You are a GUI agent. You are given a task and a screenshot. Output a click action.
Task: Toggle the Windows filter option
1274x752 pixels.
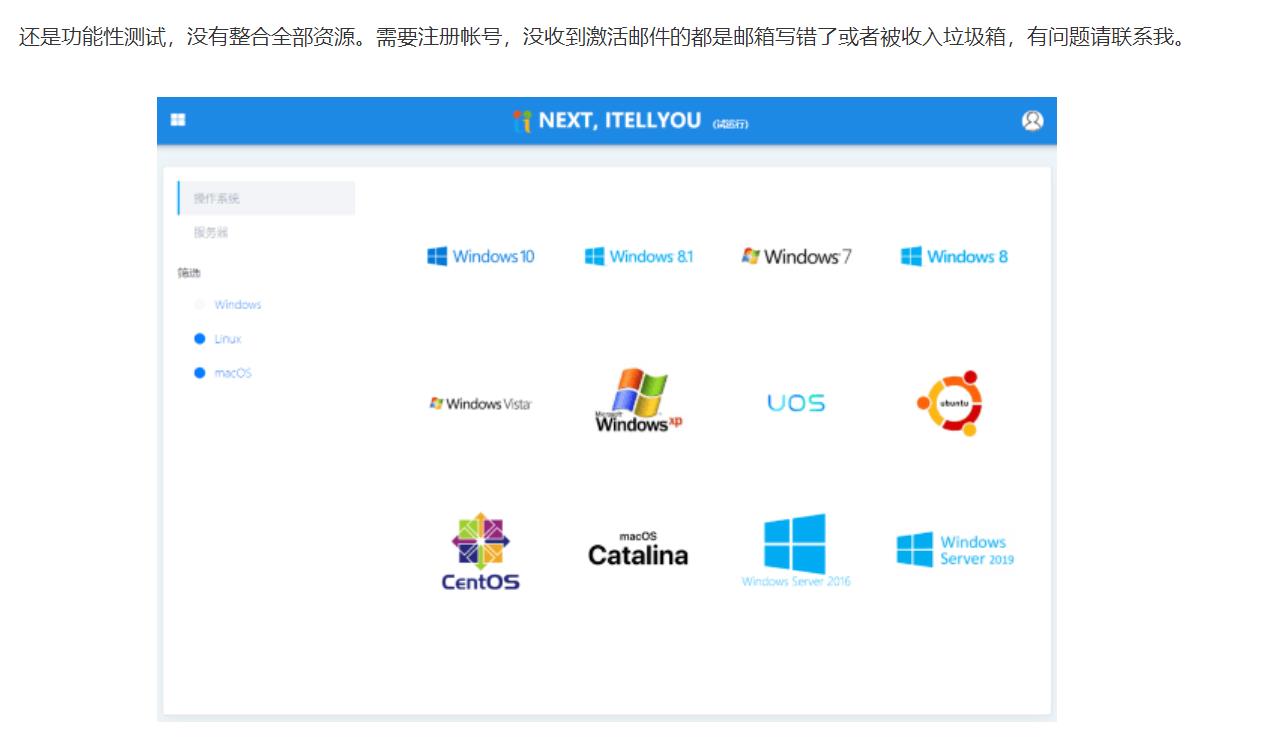pyautogui.click(x=200, y=305)
